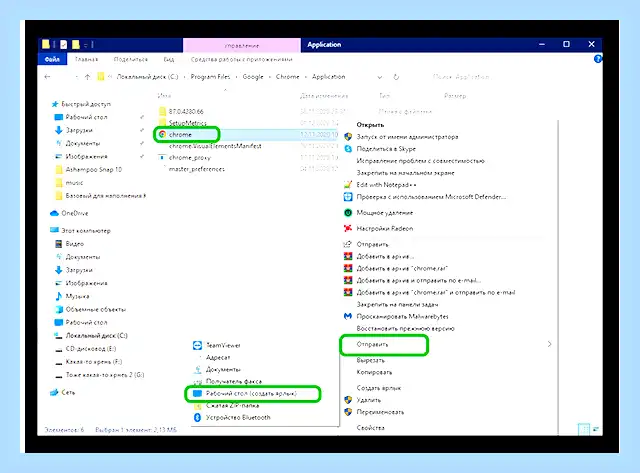The height and width of the screenshot is (473, 640).
Task: Select Сжатая ZIP-папка in submenu
Action: pyautogui.click(x=233, y=405)
